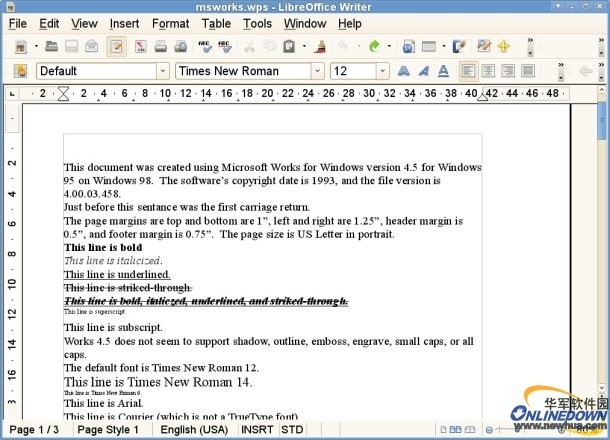This screenshot has width=610, height=440.
Task: Open the Tools menu
Action: pyautogui.click(x=257, y=24)
